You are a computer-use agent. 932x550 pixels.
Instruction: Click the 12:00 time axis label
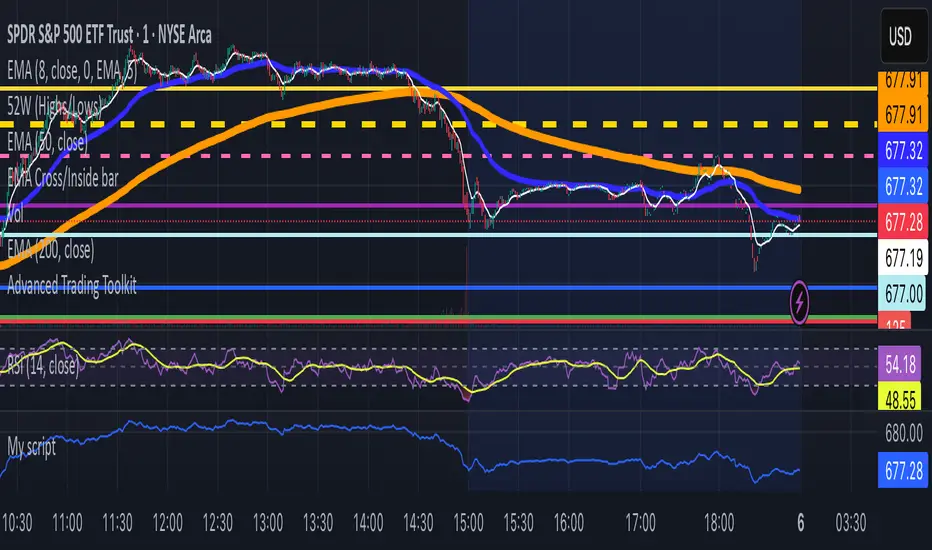coord(168,523)
